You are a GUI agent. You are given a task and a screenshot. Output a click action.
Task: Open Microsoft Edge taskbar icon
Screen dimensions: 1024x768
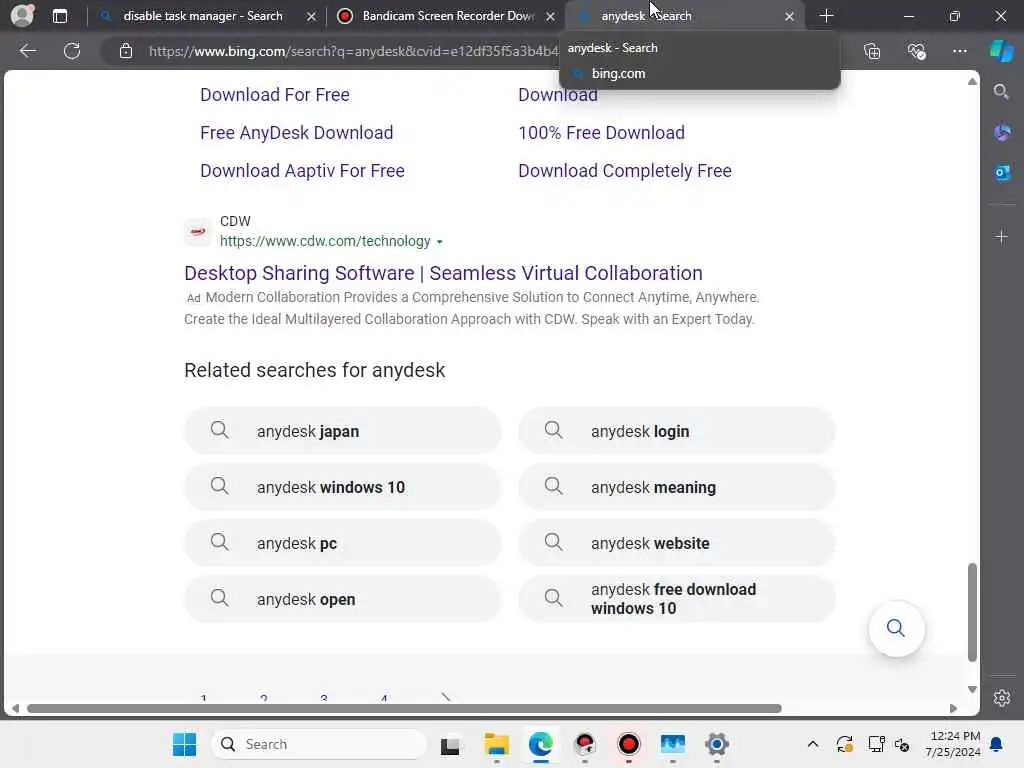[541, 744]
